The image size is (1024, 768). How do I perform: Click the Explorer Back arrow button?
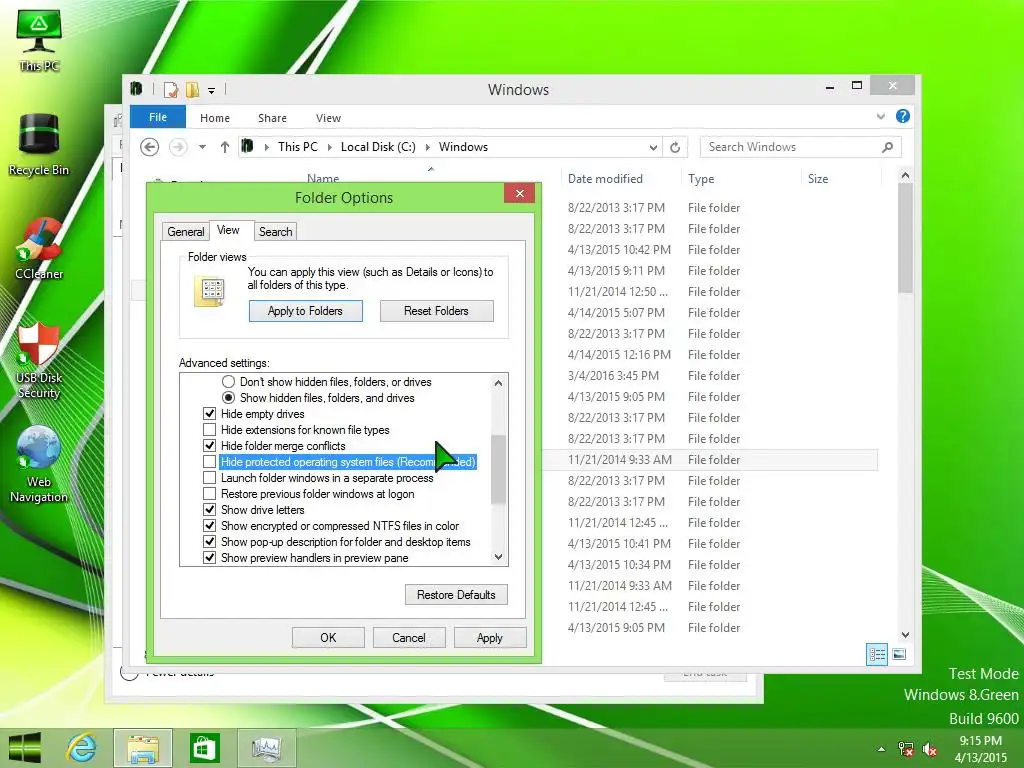pos(150,147)
